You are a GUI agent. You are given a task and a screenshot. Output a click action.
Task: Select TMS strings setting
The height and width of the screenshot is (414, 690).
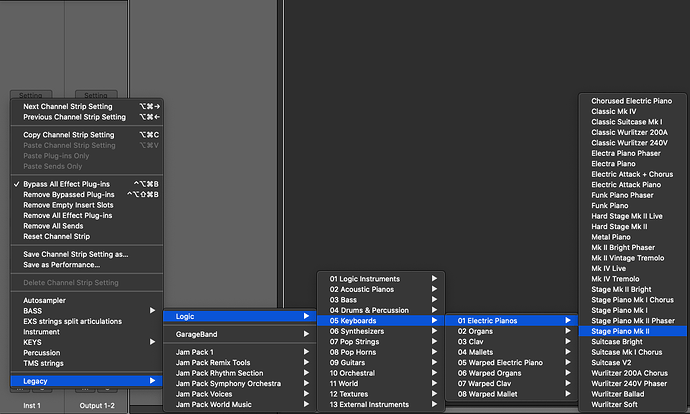(87, 363)
